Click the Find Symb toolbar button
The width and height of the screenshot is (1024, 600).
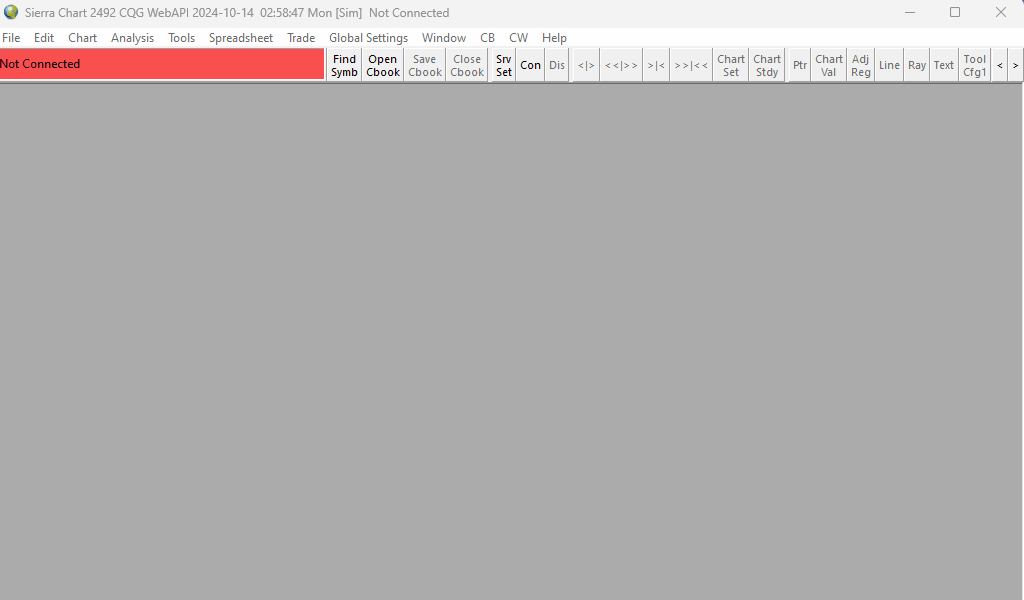point(344,65)
